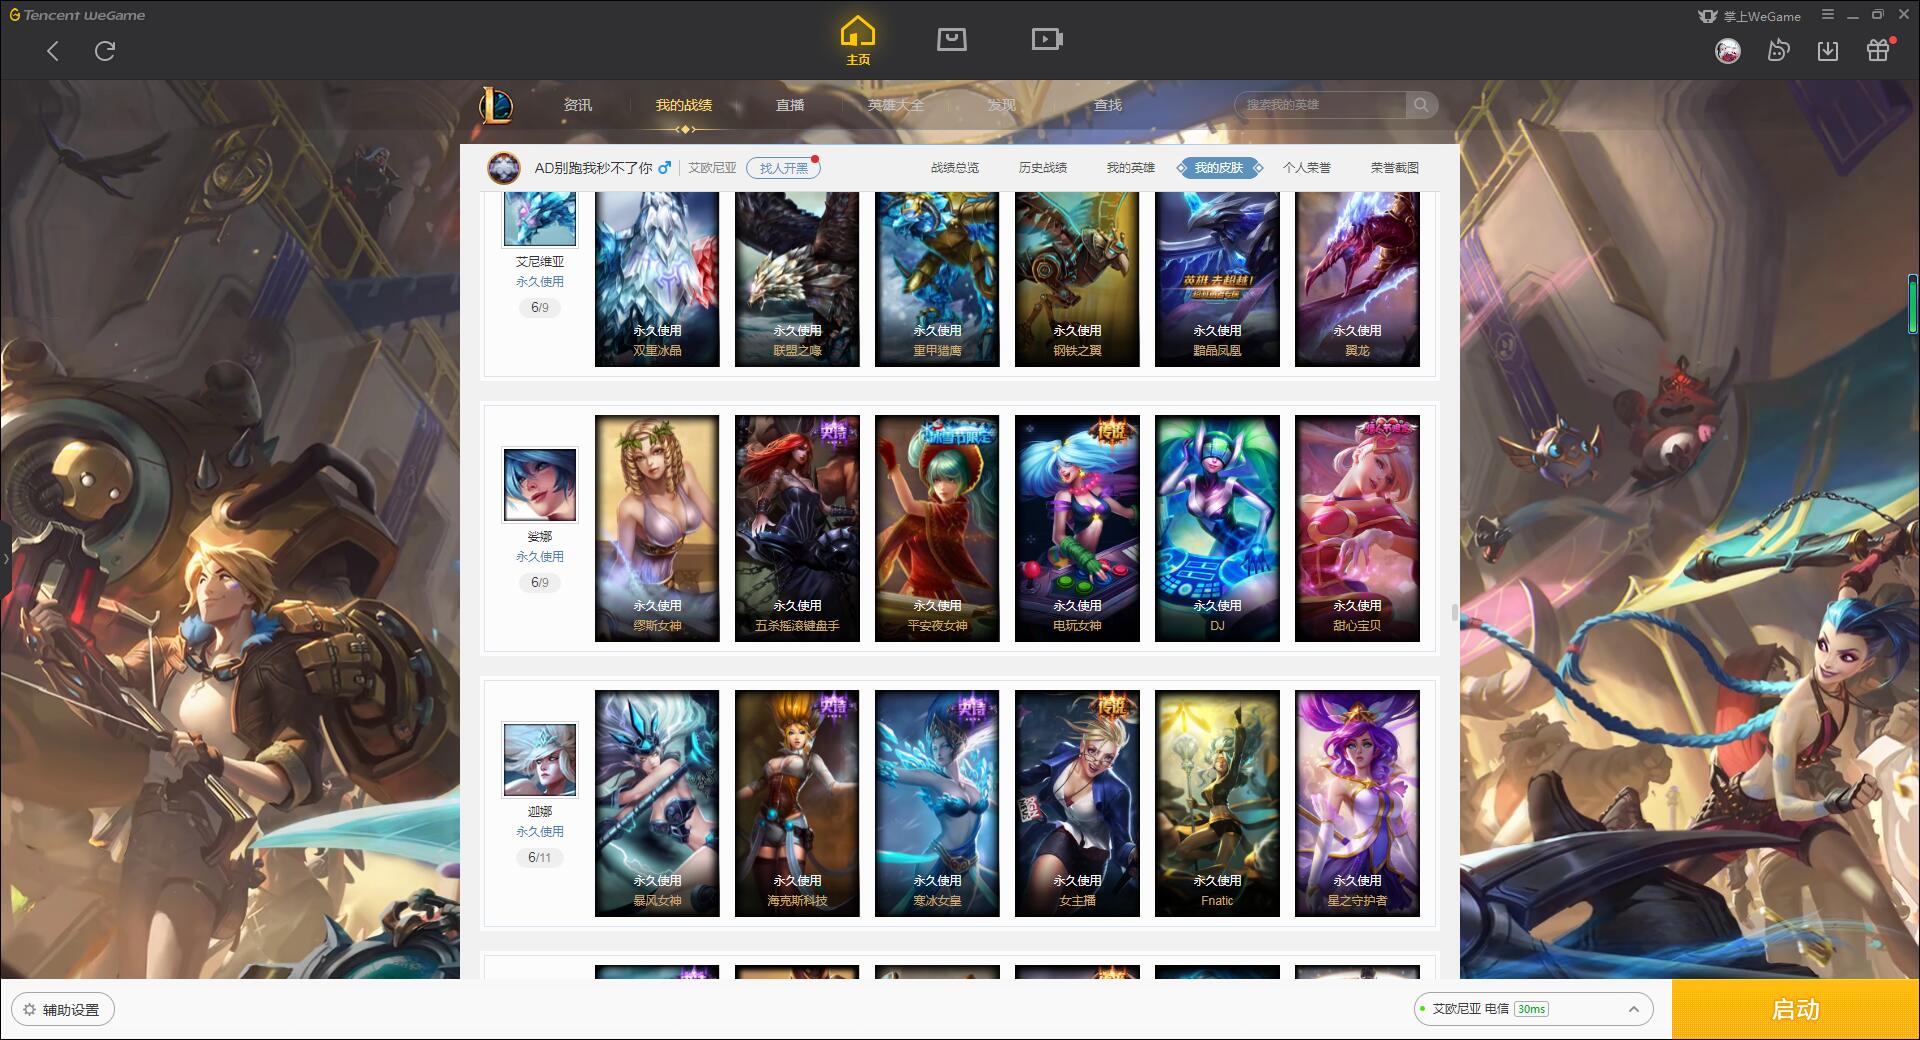The width and height of the screenshot is (1920, 1040).
Task: Open the downloads manager icon
Action: (1828, 50)
